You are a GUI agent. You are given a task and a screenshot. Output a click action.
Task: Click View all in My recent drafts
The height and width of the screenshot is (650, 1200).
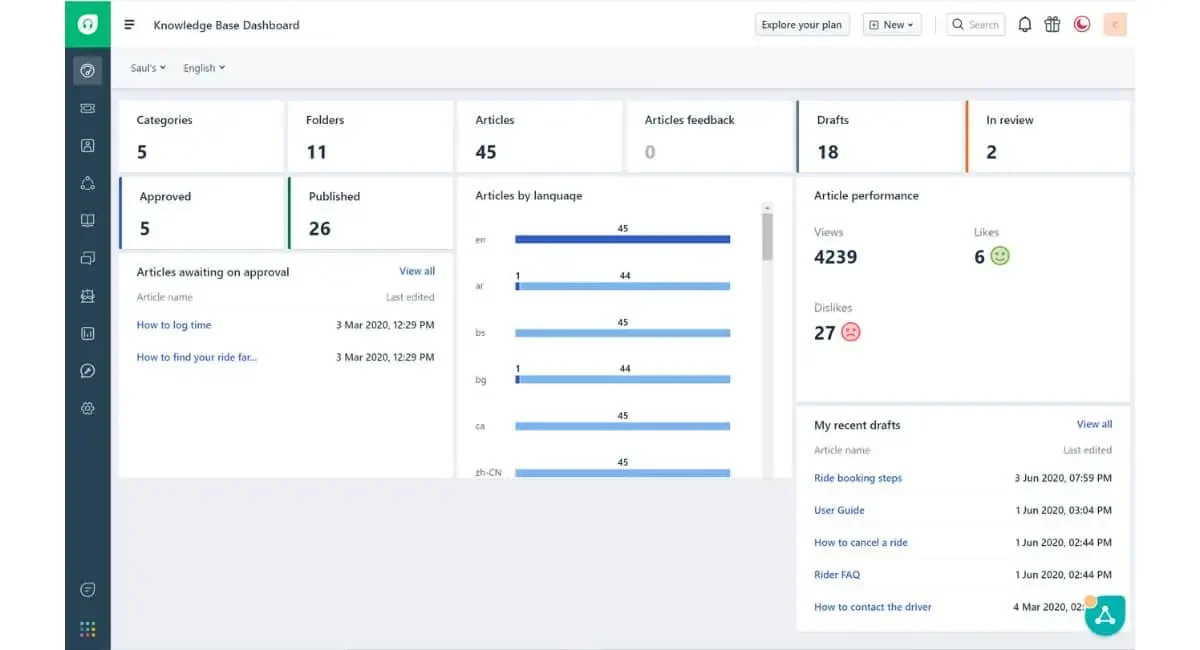pyautogui.click(x=1094, y=424)
